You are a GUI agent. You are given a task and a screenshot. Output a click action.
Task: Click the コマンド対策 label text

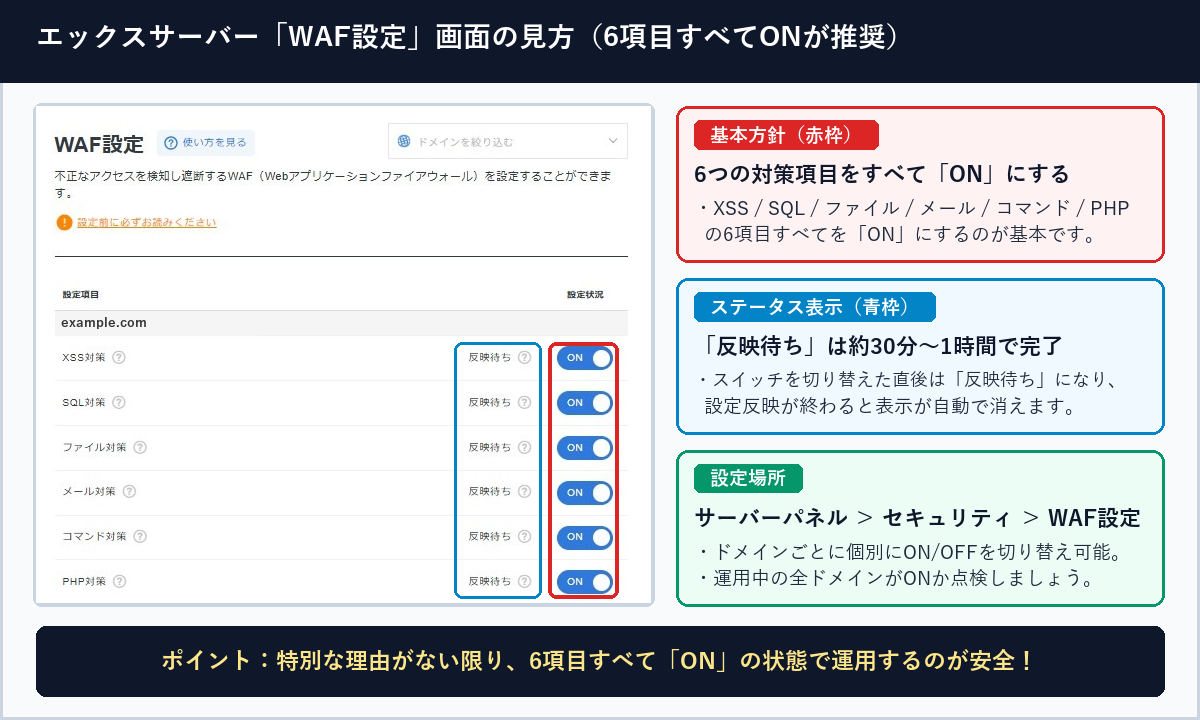pyautogui.click(x=94, y=537)
